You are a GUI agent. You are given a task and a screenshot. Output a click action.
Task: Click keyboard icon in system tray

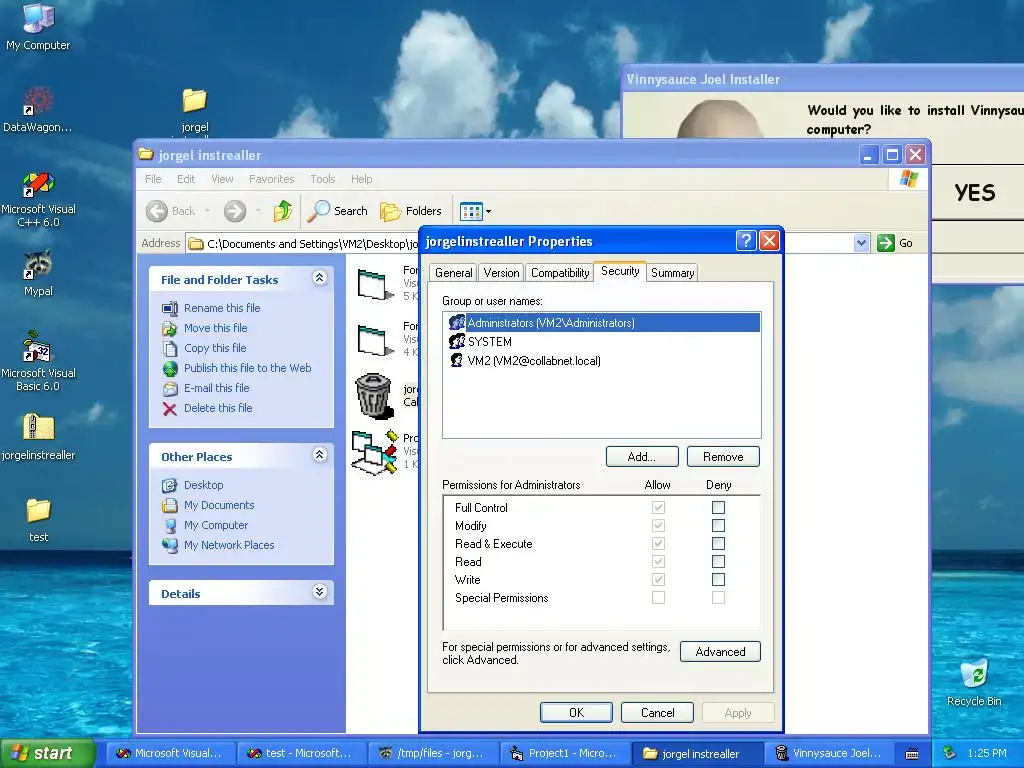[x=912, y=754]
